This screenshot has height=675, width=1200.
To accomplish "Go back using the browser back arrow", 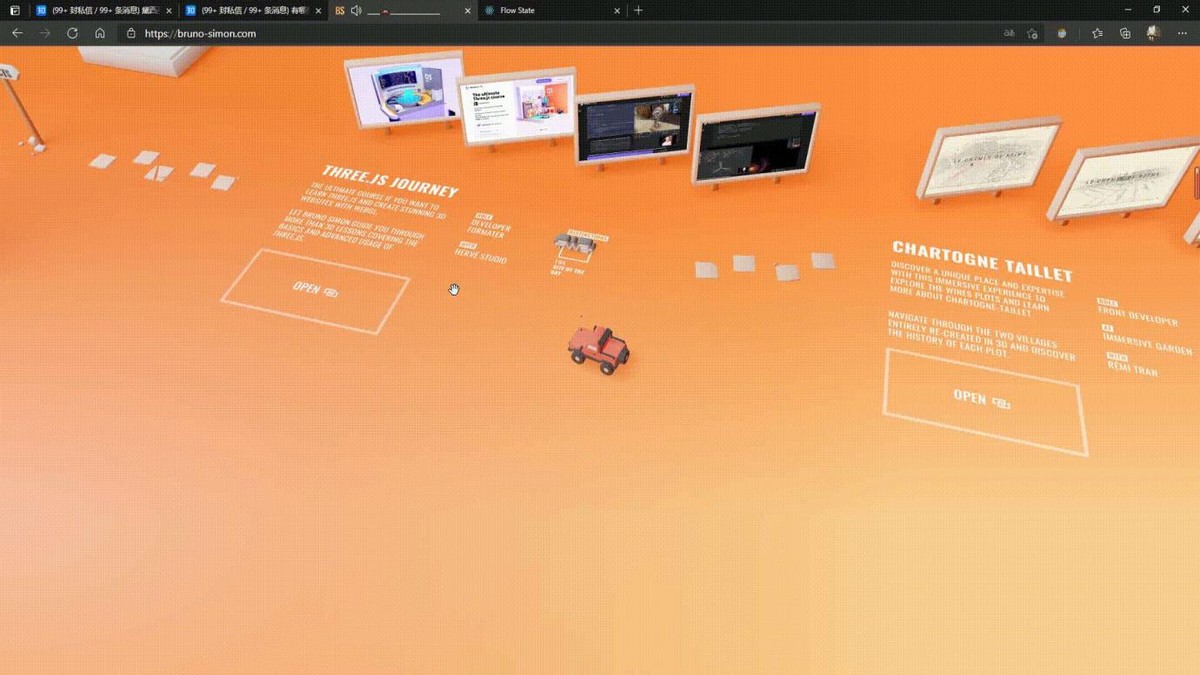I will (x=17, y=33).
